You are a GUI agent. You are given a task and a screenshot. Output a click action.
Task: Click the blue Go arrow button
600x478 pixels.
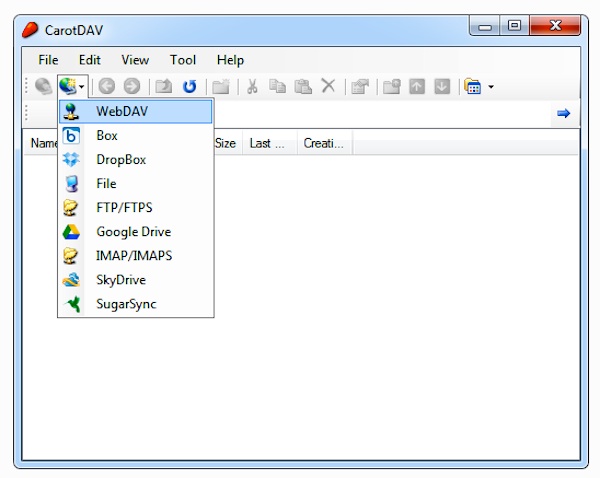click(564, 113)
